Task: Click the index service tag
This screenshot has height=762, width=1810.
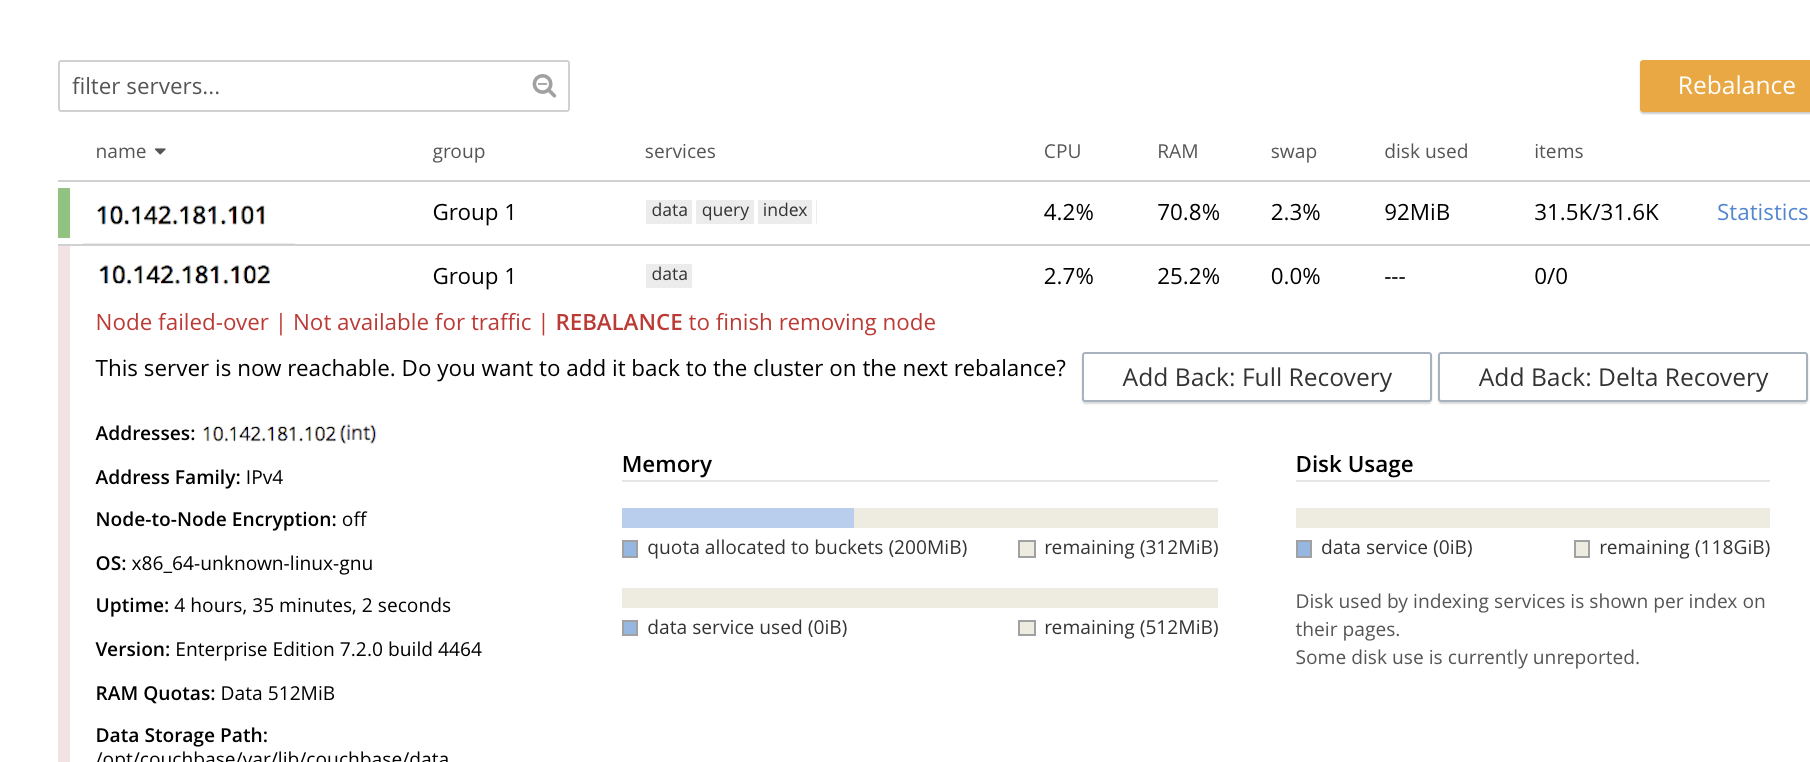Action: pos(785,211)
